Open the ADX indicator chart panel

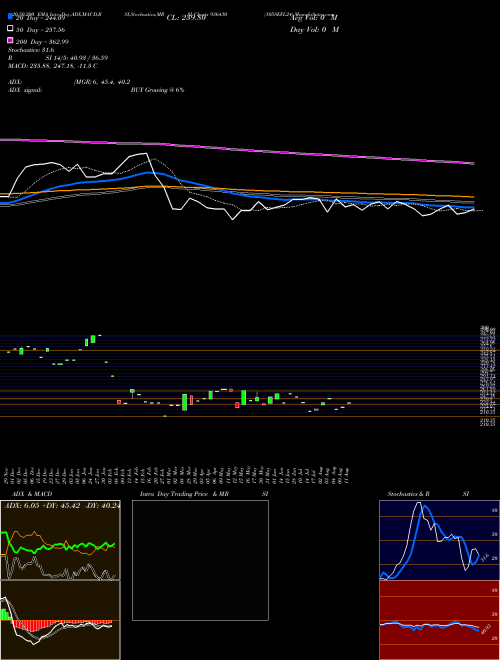click(60, 540)
